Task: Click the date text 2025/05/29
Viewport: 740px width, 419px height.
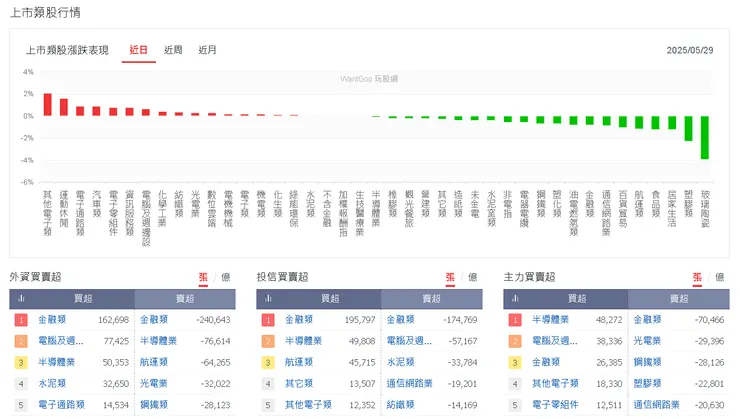Action: [690, 50]
